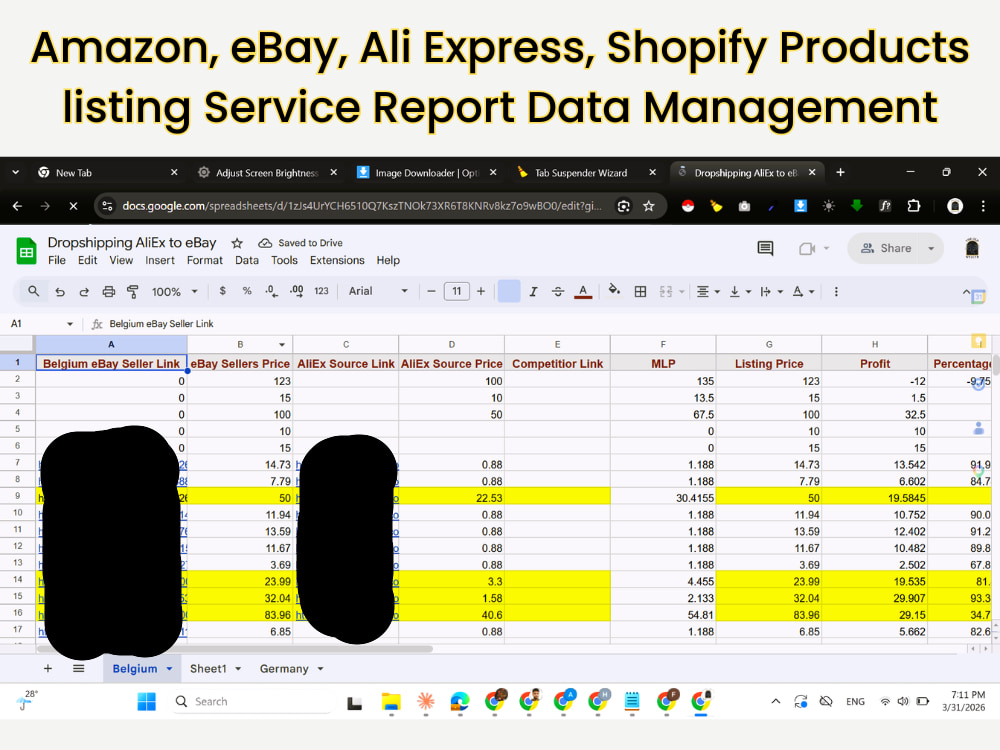Open the Name box dropdown arrow

(x=70, y=324)
